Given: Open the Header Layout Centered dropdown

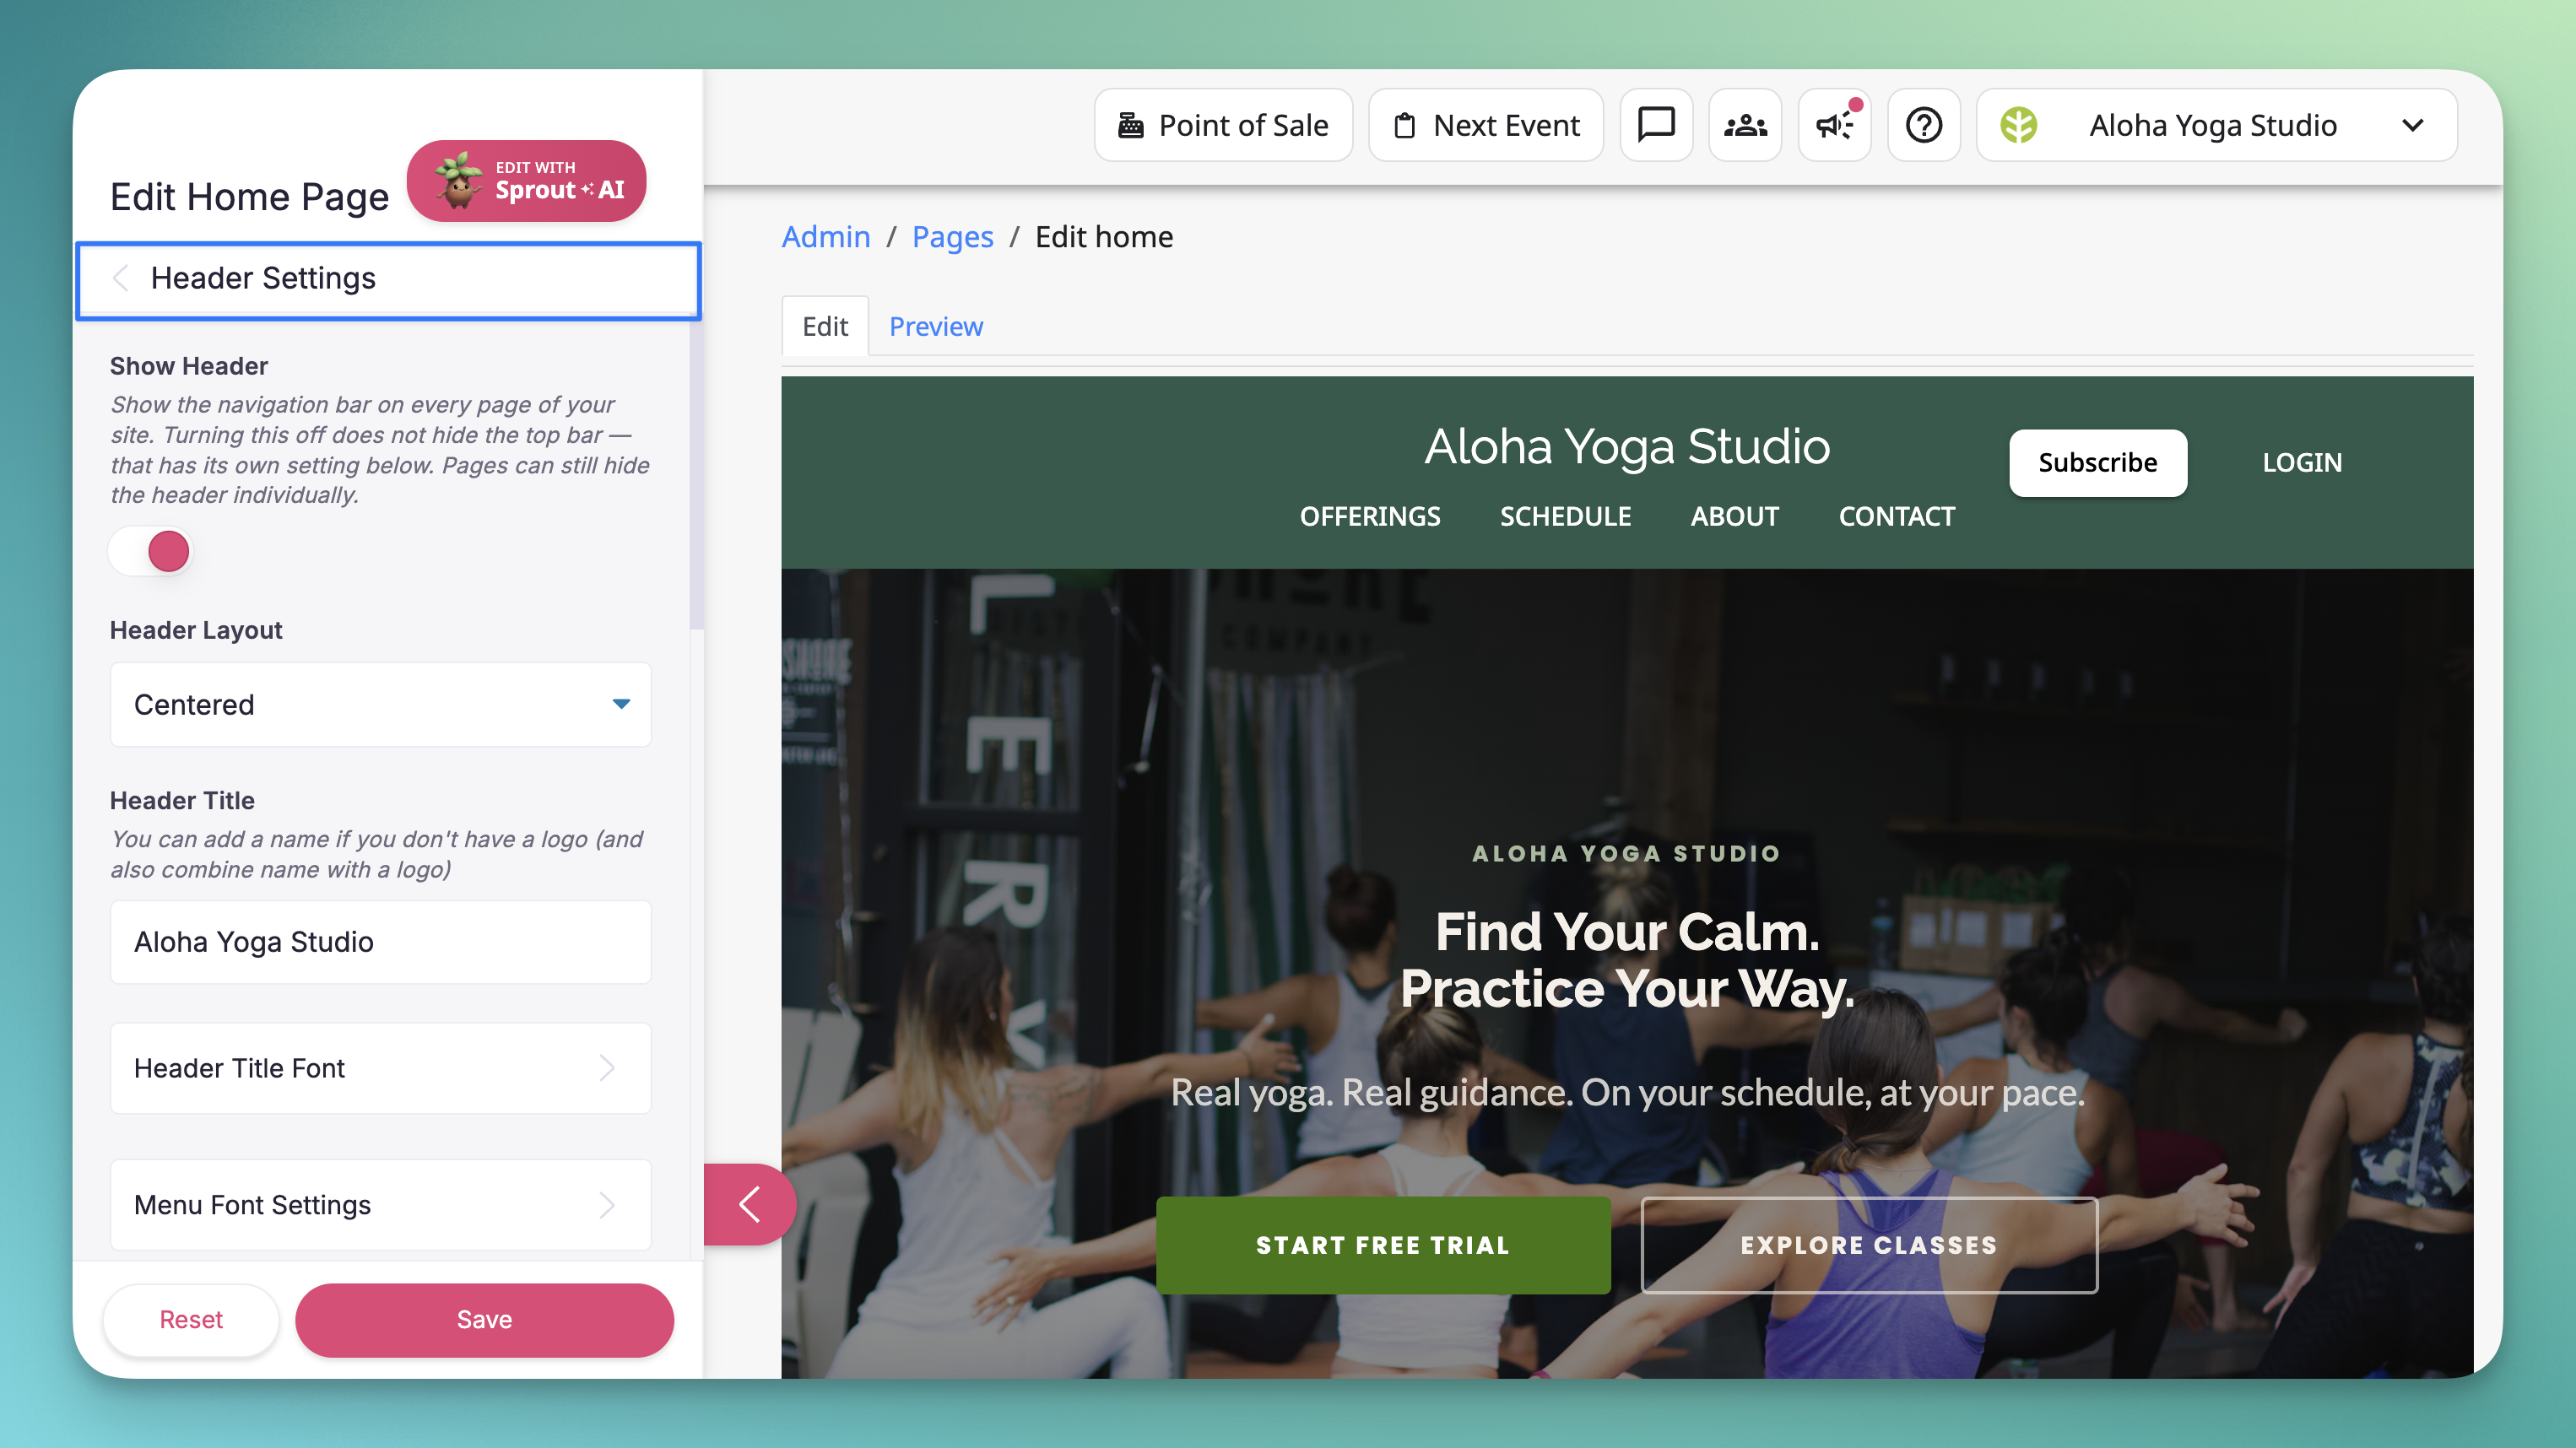Looking at the screenshot, I should click(380, 704).
